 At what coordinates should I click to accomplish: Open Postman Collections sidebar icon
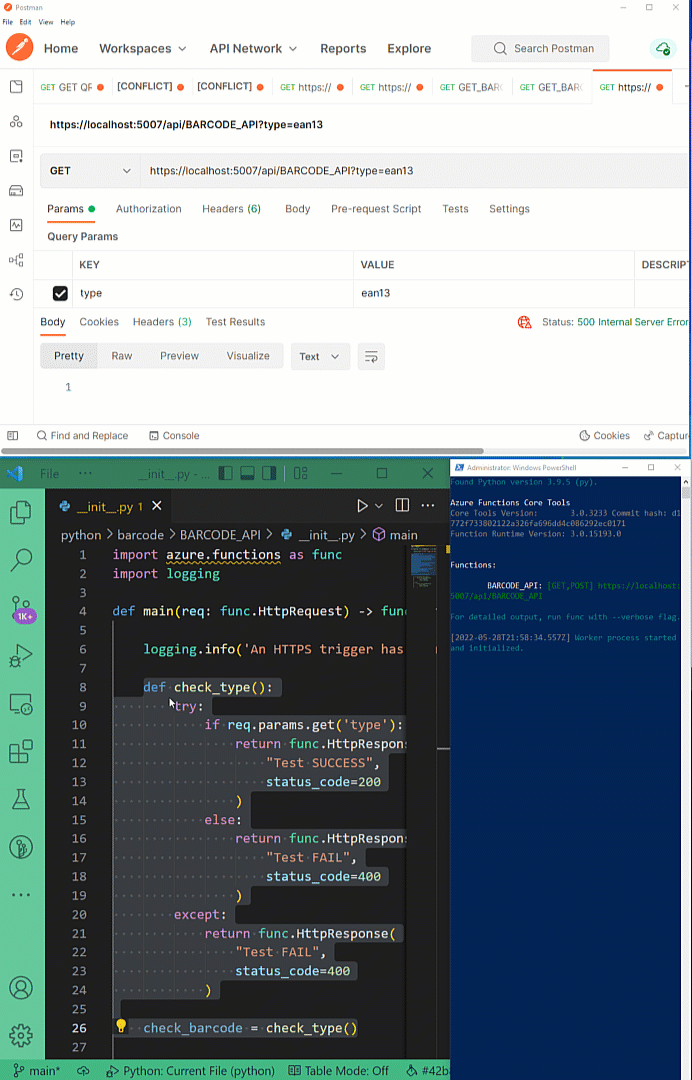(x=16, y=87)
